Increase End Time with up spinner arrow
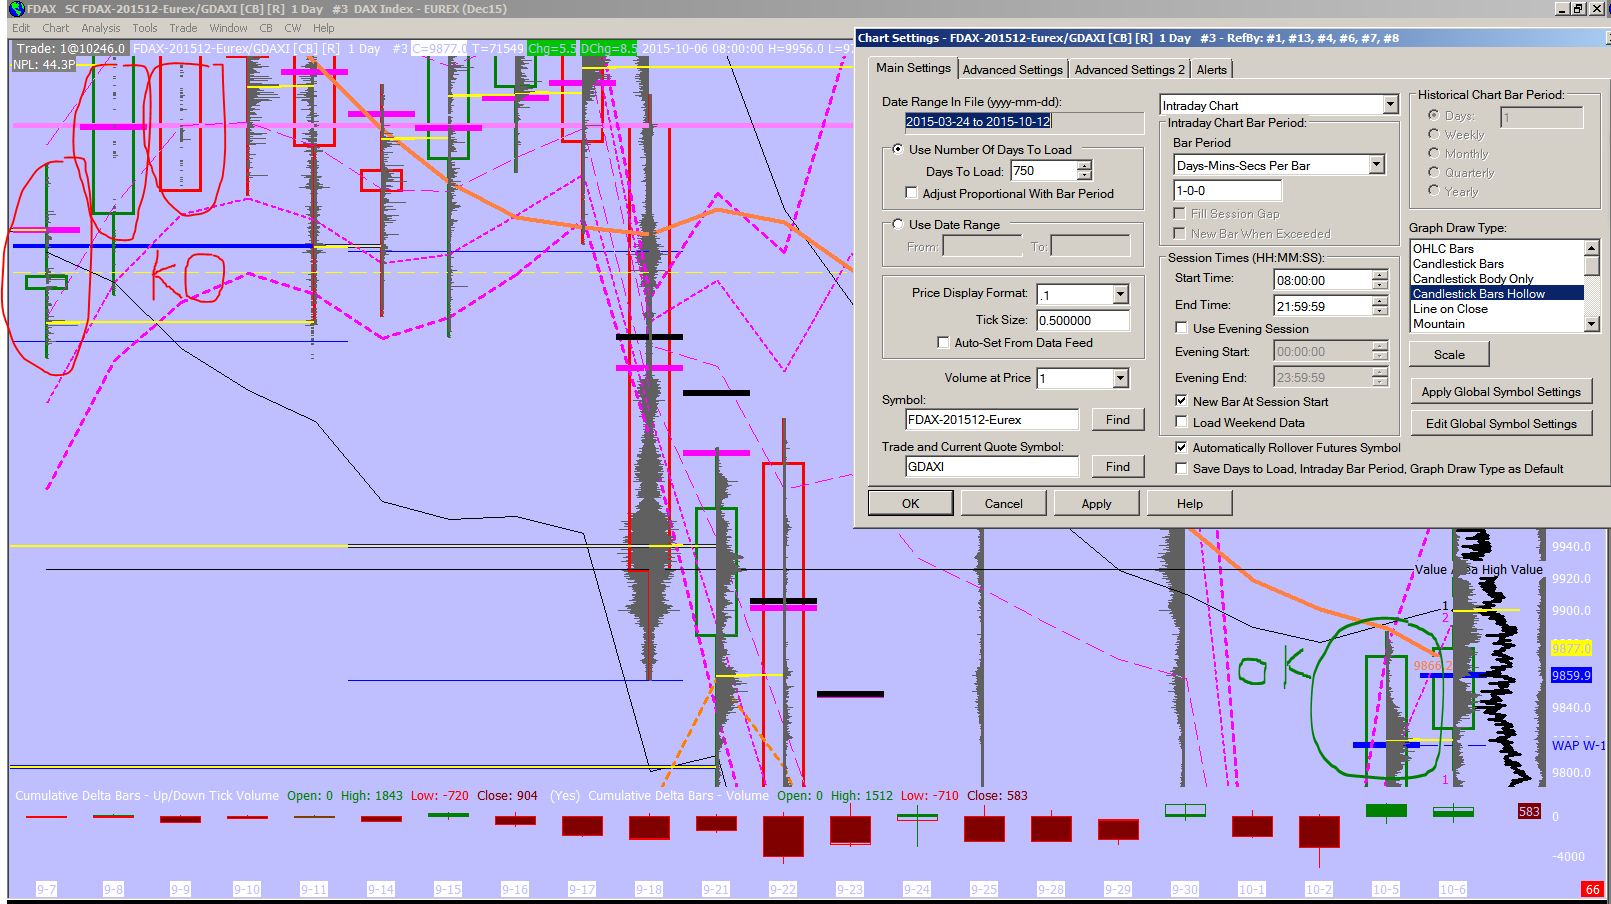 (x=1380, y=301)
